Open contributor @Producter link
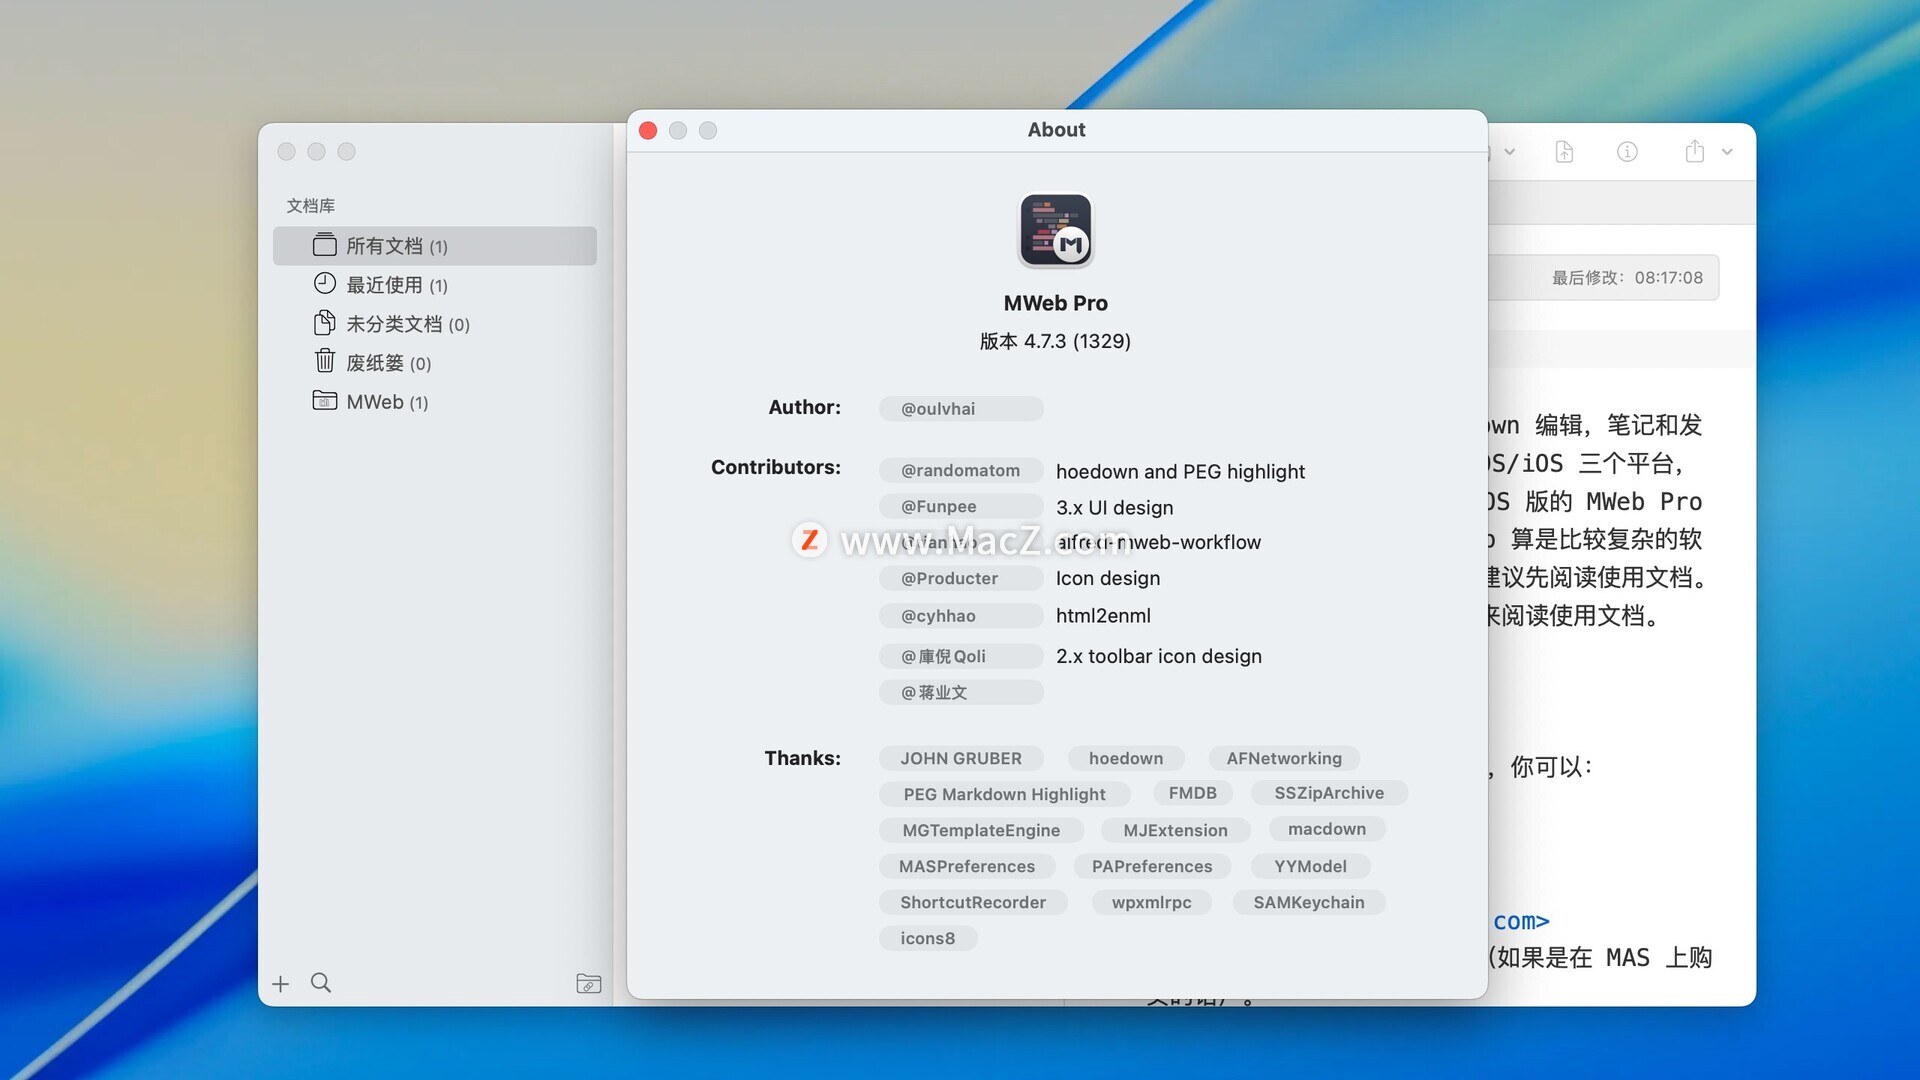This screenshot has height=1080, width=1920. point(961,578)
